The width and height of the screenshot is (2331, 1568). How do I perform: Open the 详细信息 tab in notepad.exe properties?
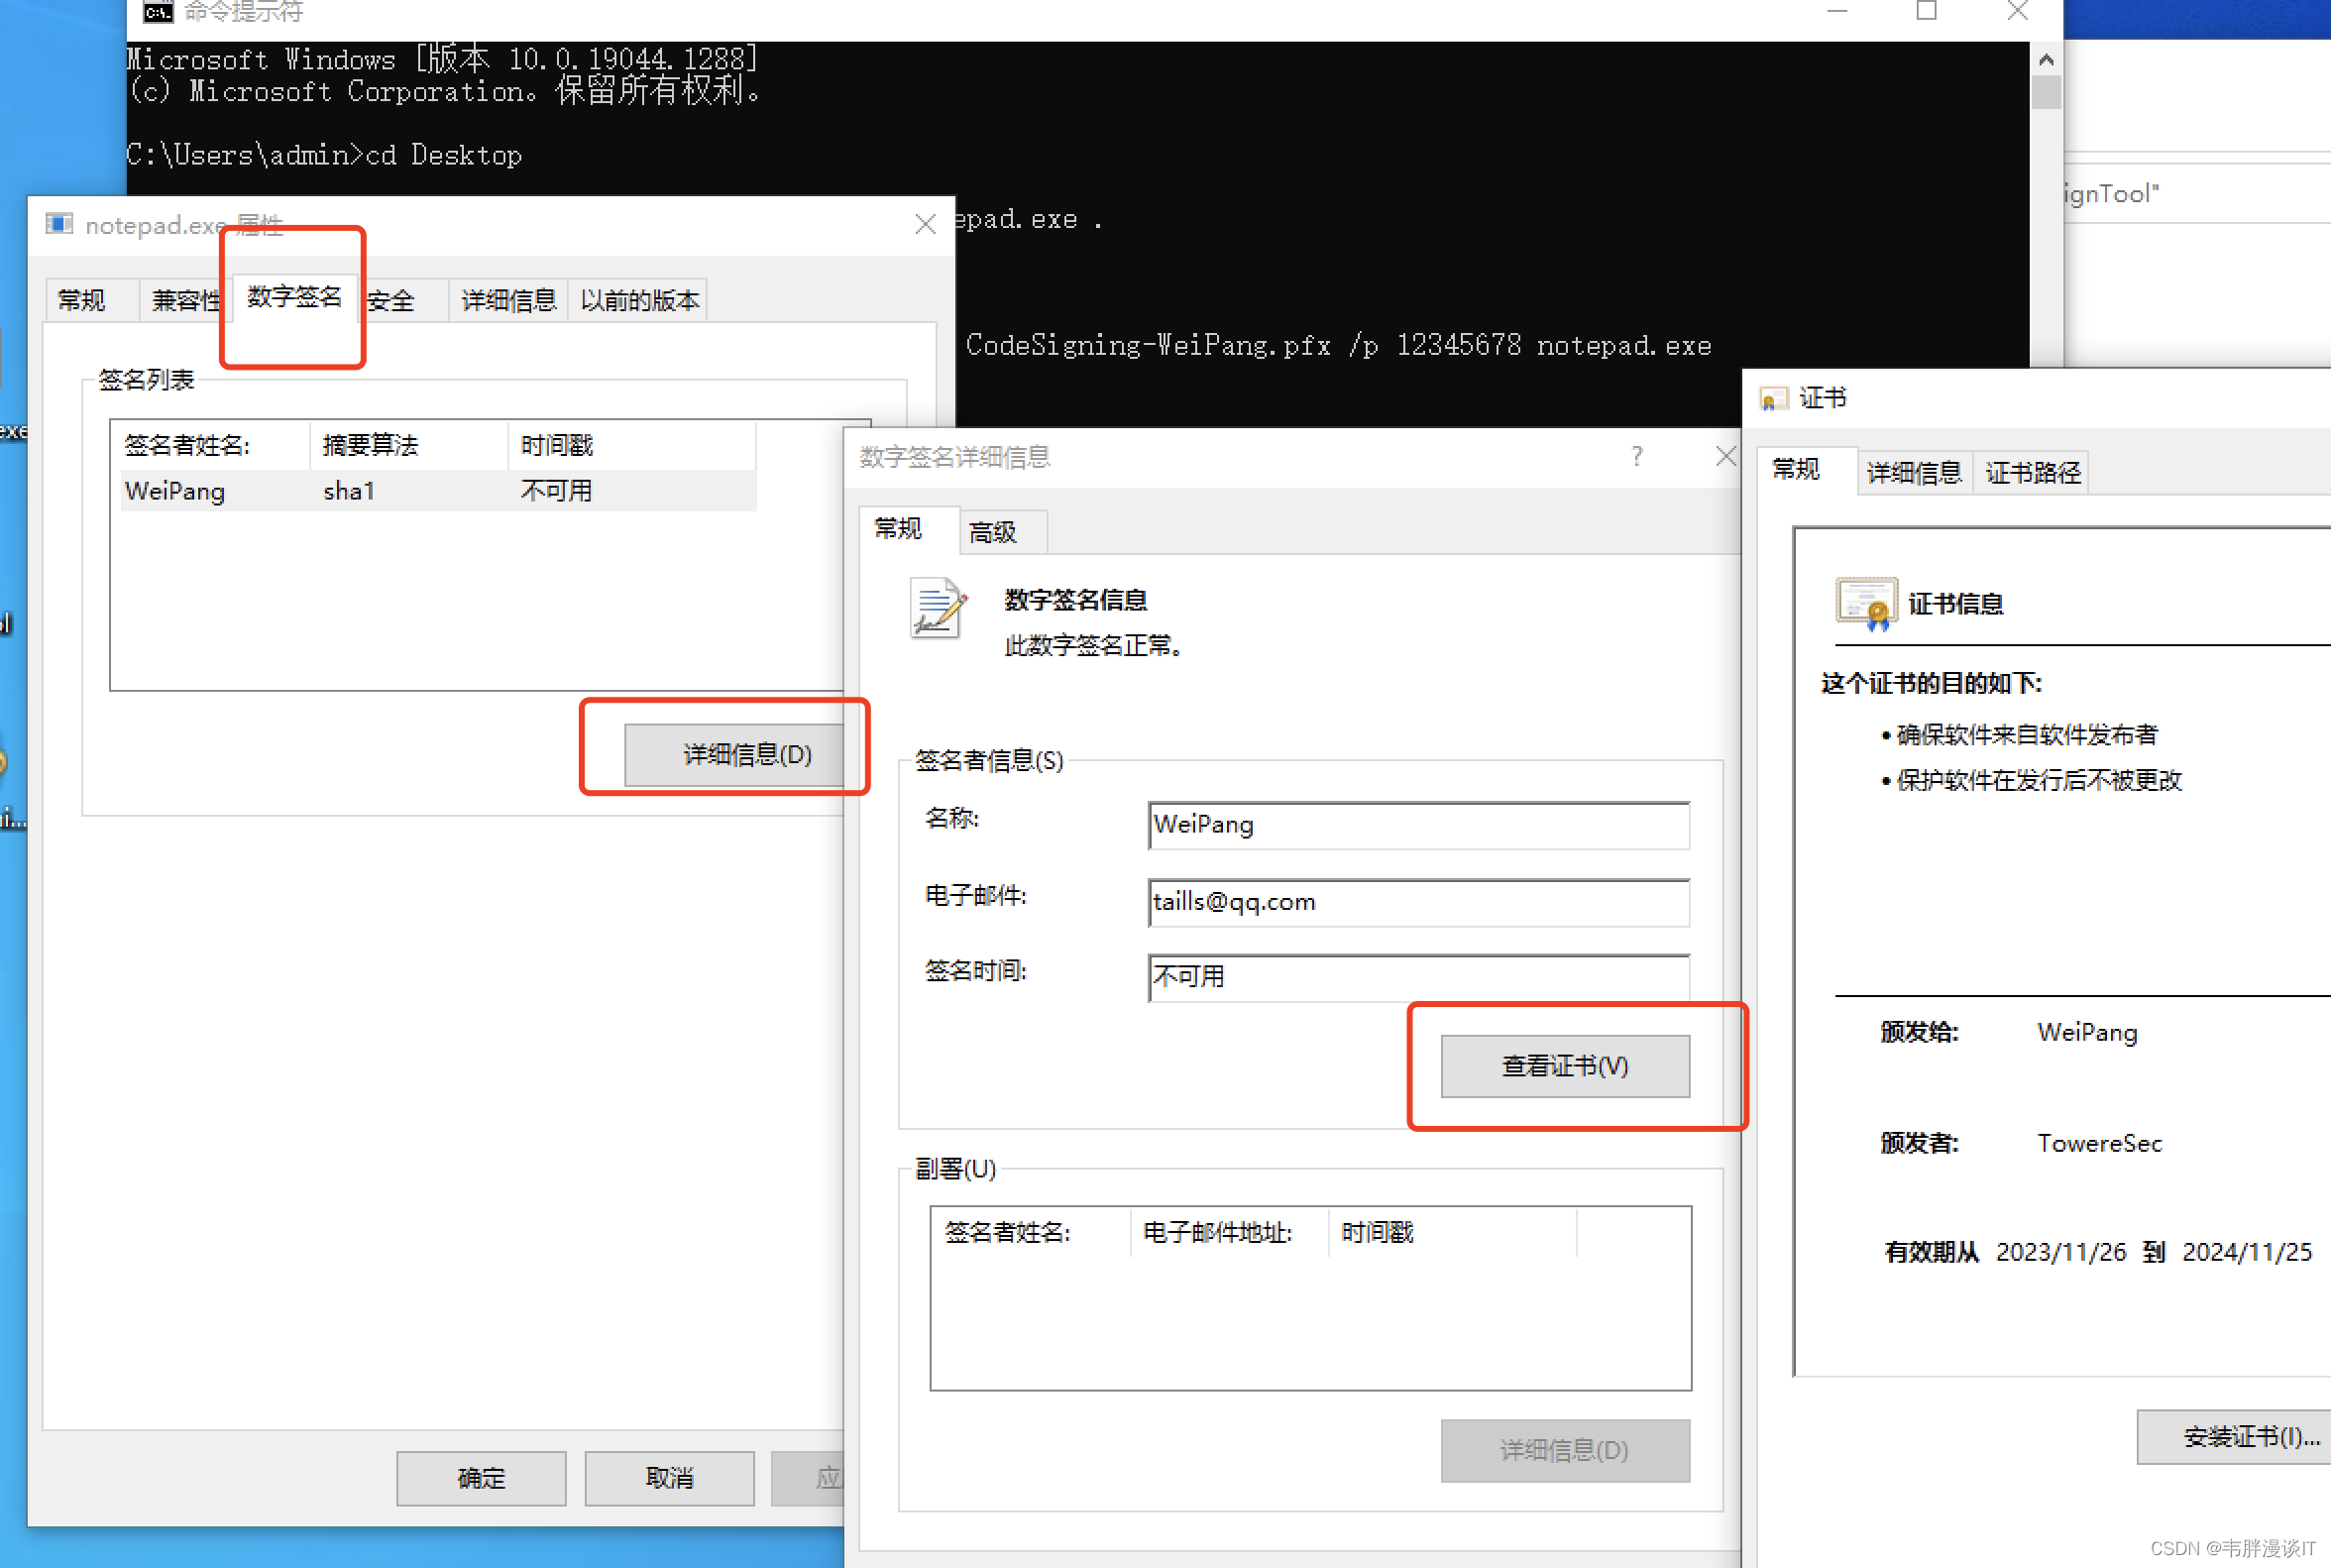pyautogui.click(x=508, y=300)
